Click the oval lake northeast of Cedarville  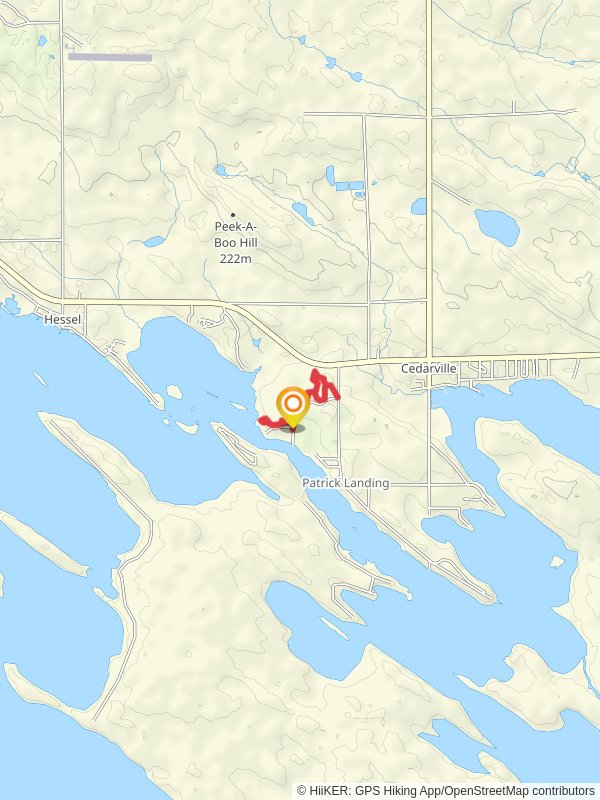coord(497,227)
